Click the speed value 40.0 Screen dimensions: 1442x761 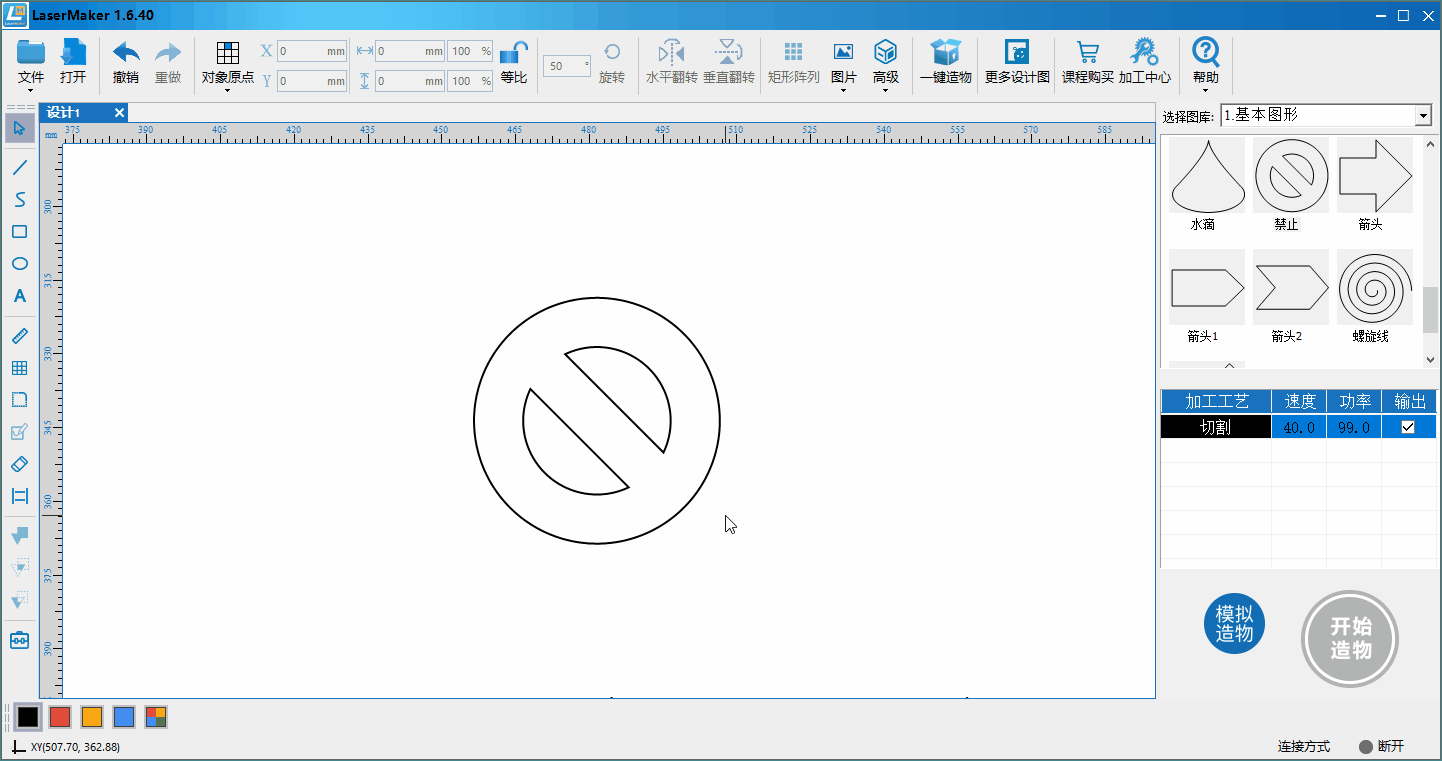(x=1299, y=427)
